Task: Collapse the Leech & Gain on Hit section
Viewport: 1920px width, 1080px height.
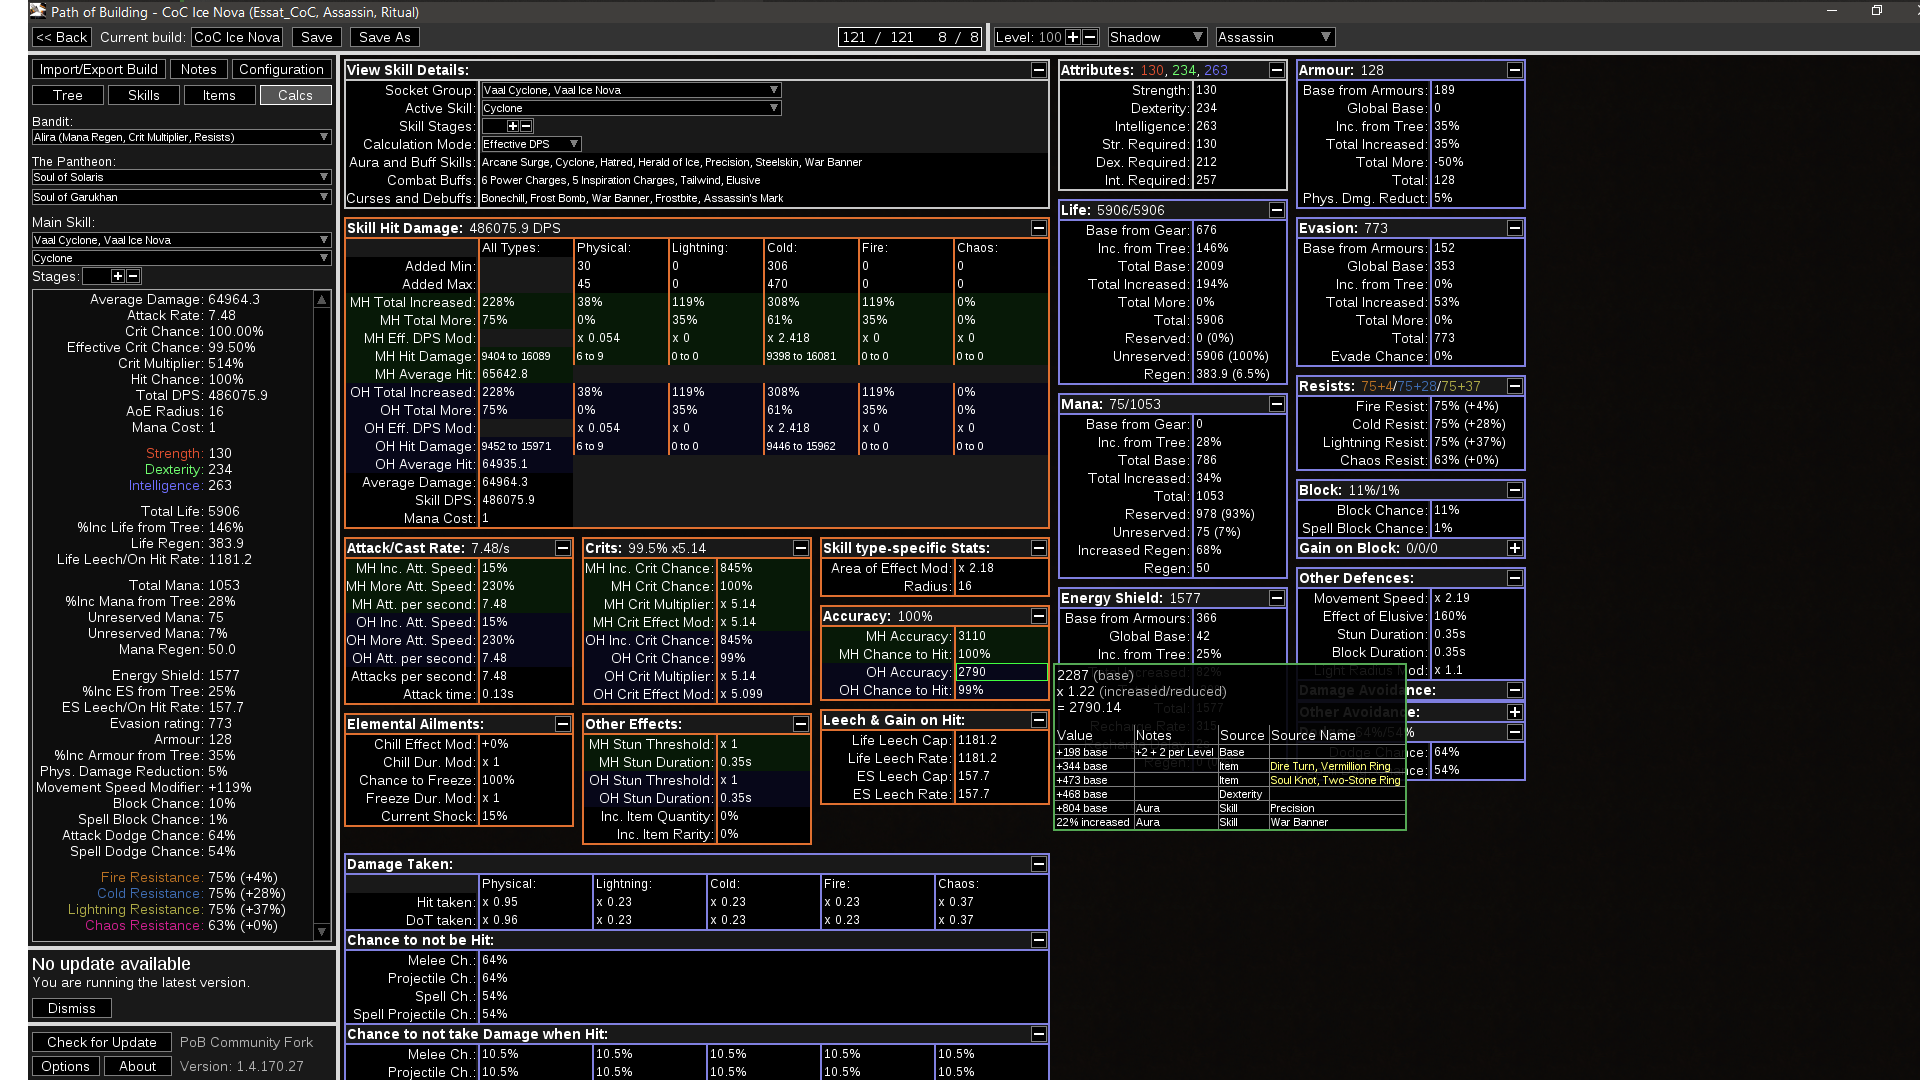Action: pos(1039,720)
